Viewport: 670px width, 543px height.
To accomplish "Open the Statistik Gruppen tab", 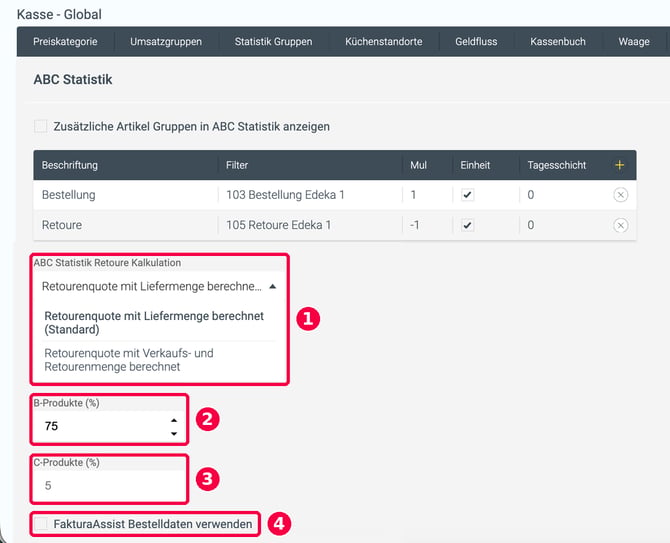I will [273, 41].
